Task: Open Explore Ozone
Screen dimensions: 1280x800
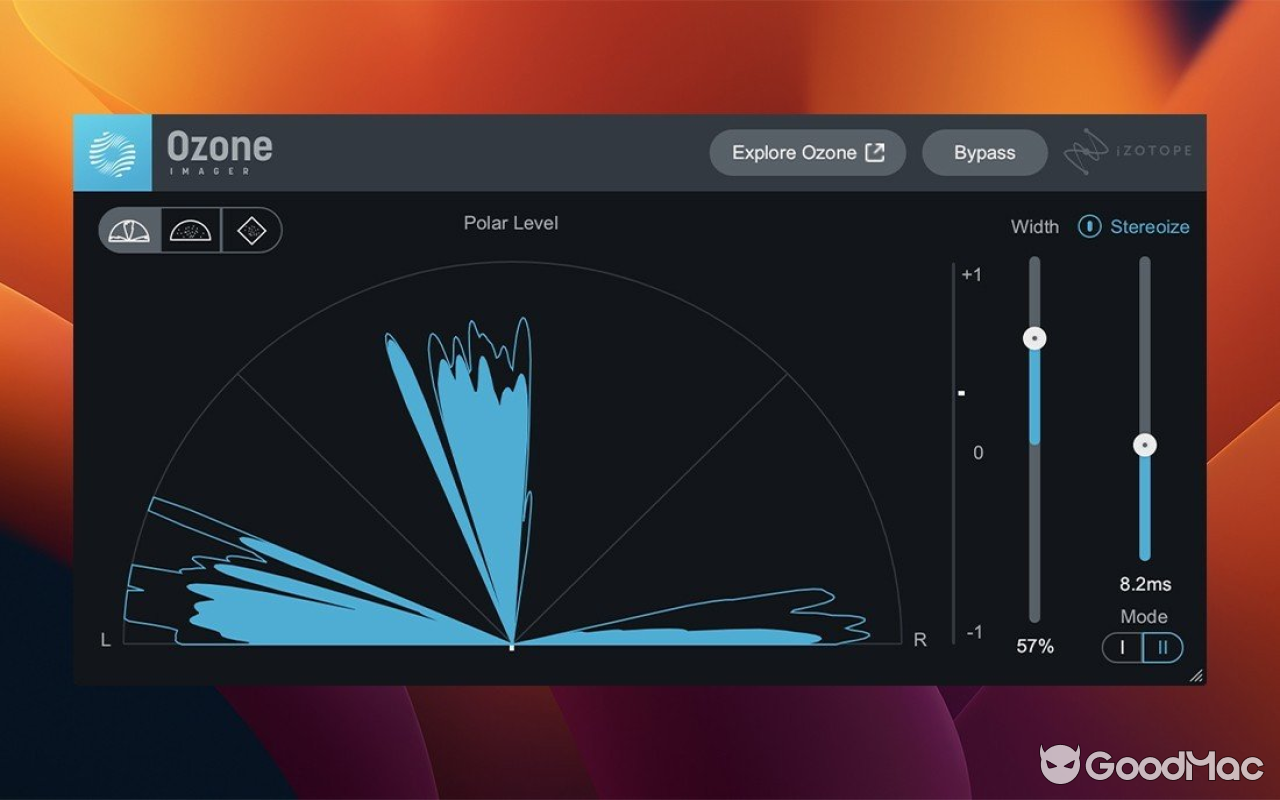Action: click(807, 152)
